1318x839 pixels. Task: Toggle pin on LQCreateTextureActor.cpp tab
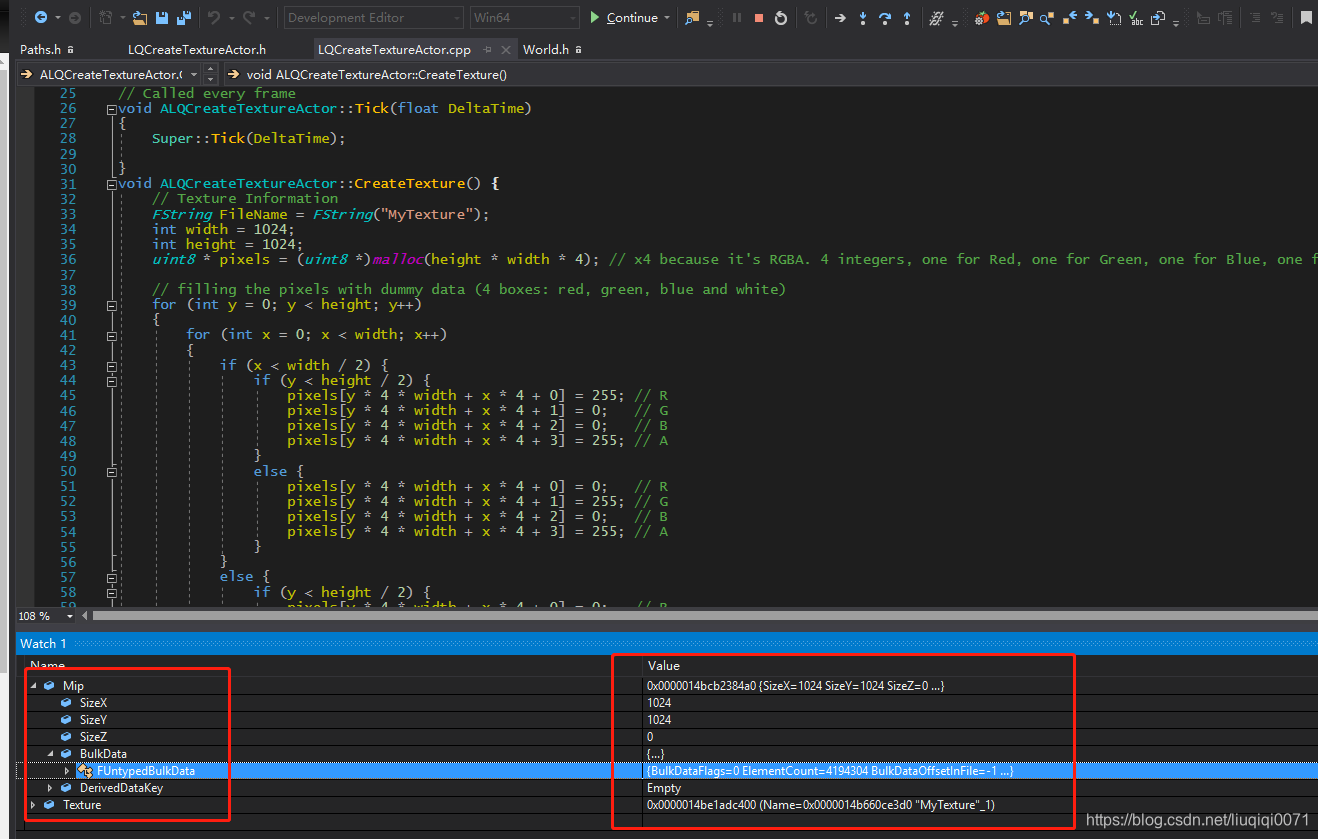click(x=487, y=49)
